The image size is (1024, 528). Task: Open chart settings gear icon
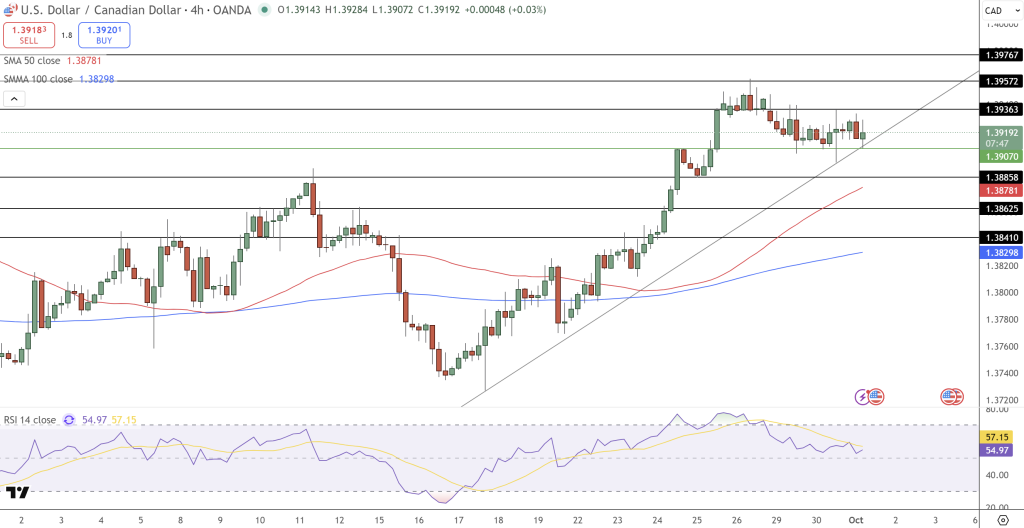1003,521
